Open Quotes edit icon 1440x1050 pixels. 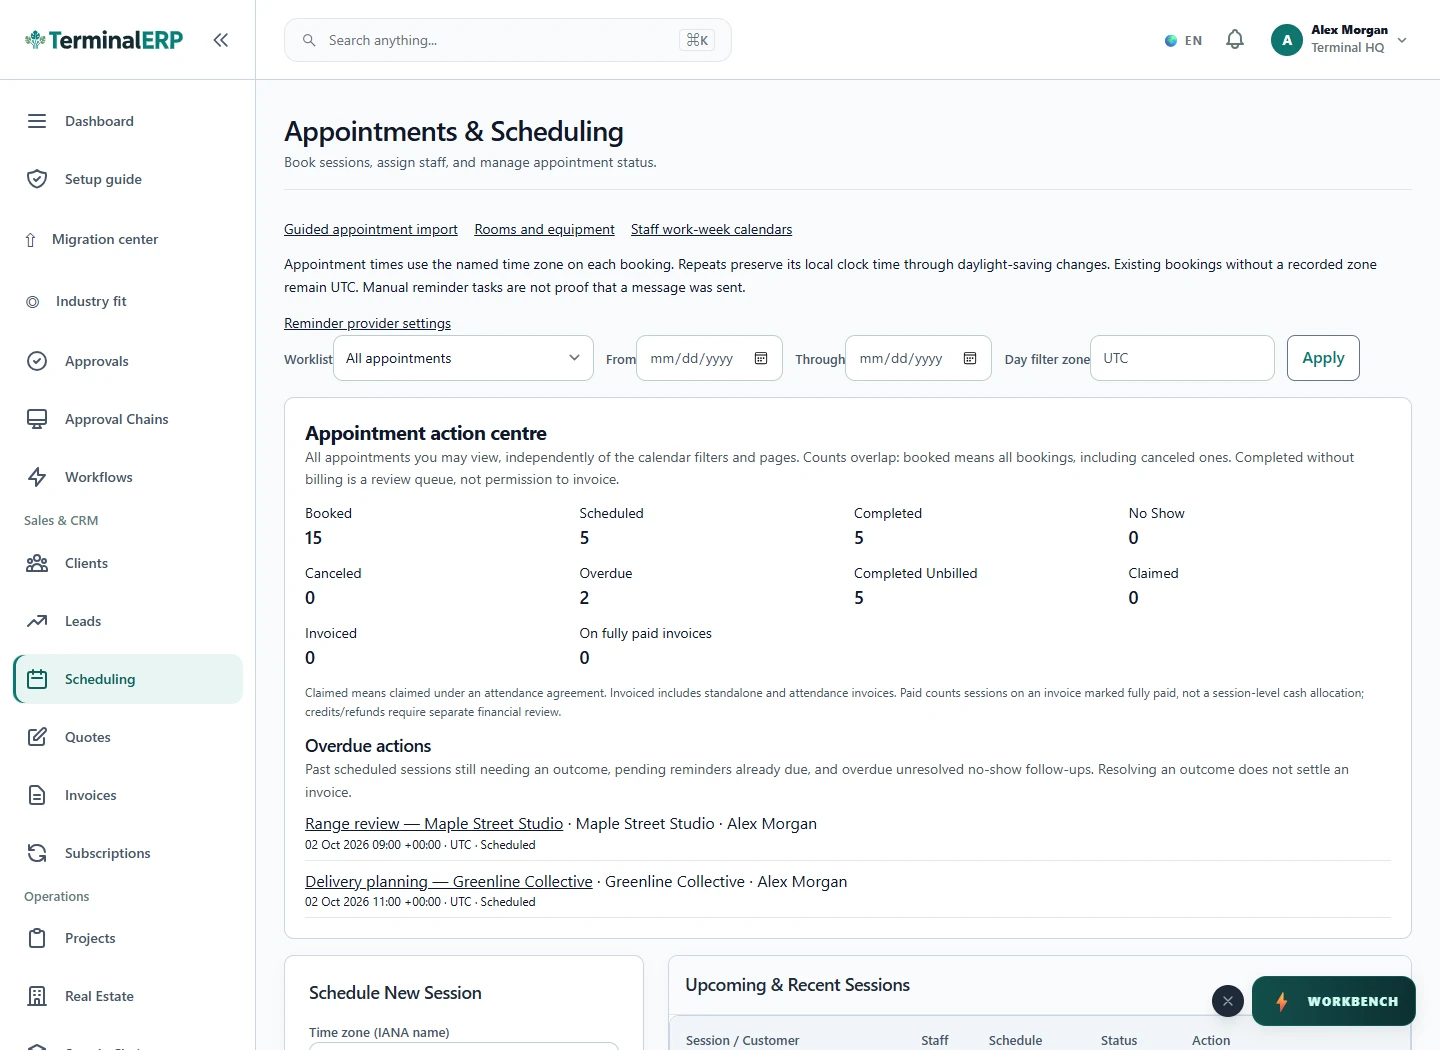37,737
